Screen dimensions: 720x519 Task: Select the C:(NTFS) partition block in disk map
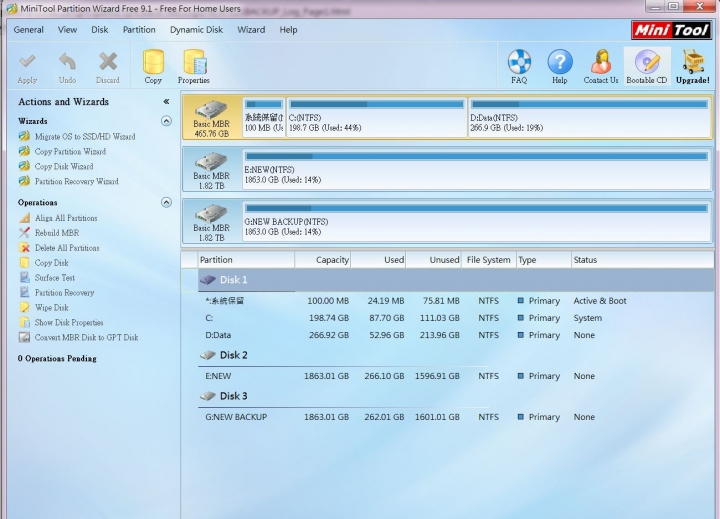pos(377,118)
